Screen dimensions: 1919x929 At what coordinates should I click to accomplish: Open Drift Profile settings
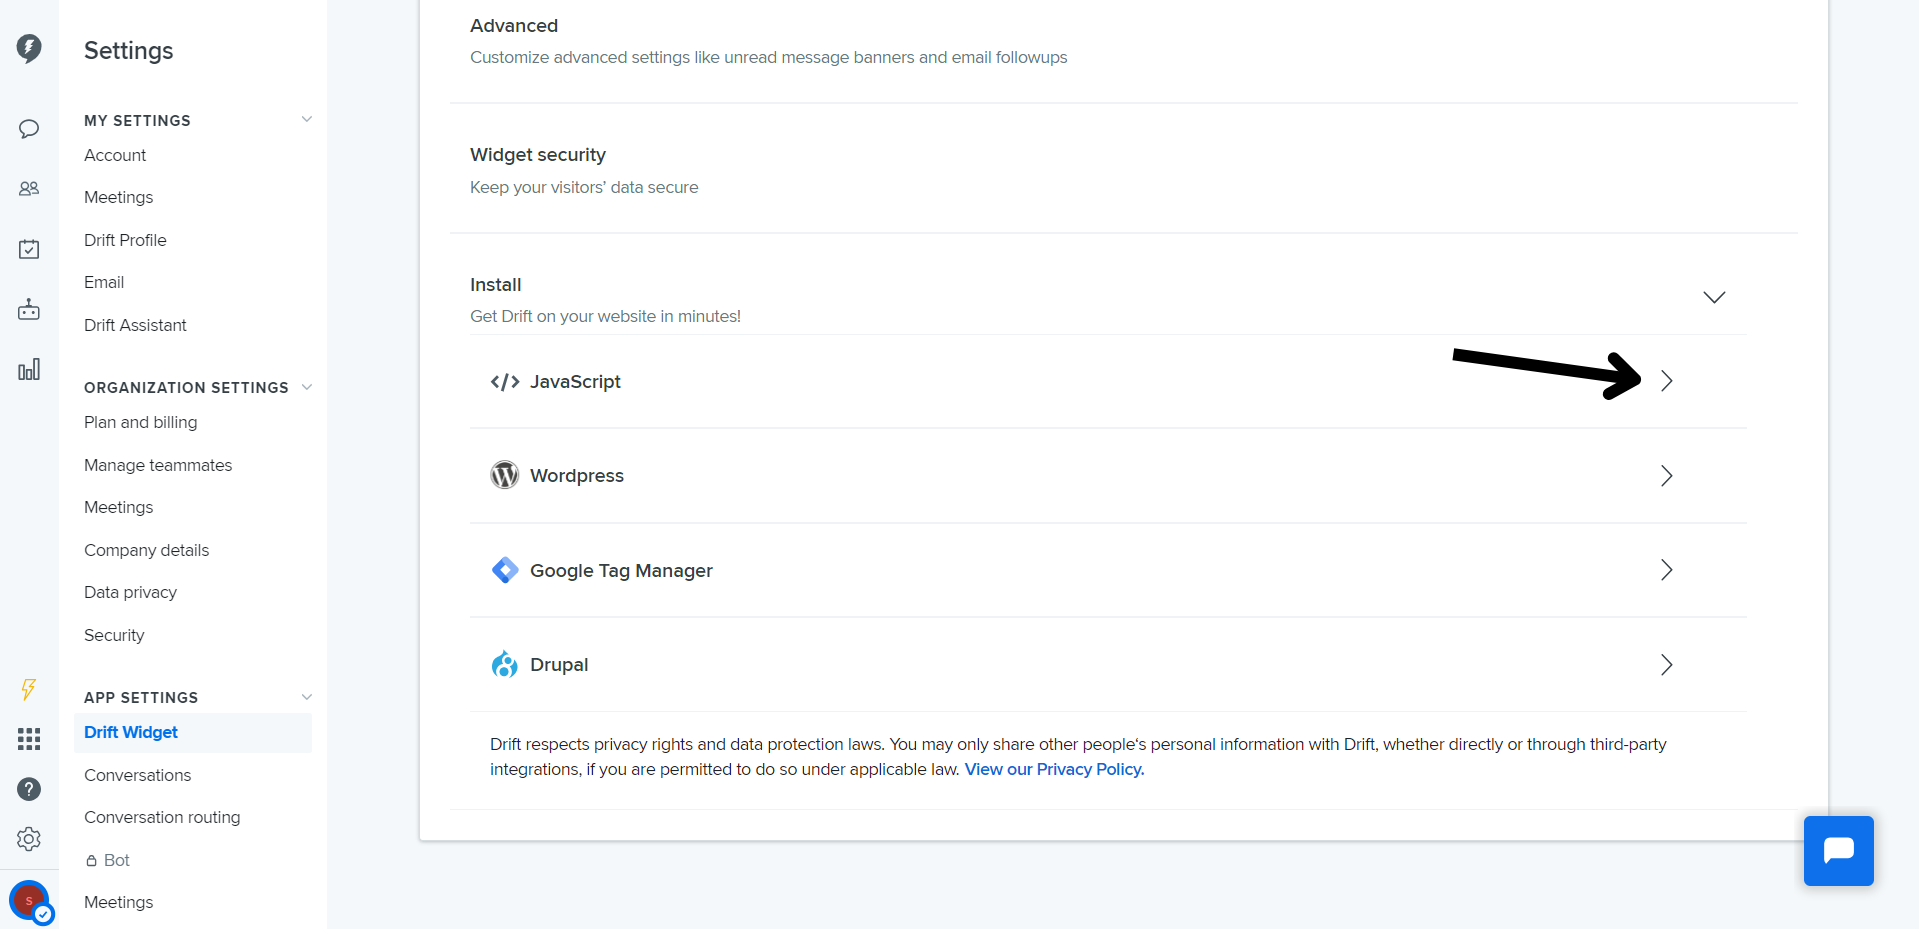click(x=125, y=240)
